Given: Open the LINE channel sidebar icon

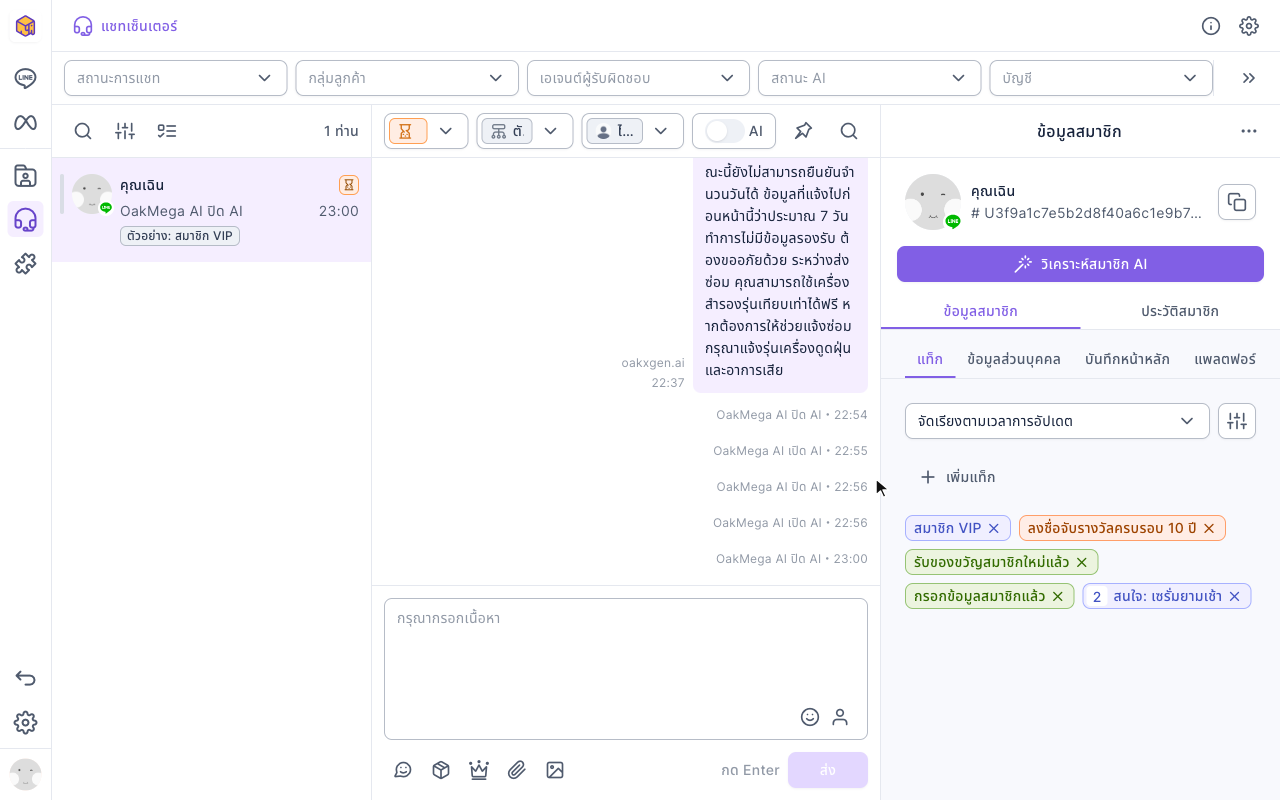Looking at the screenshot, I should [26, 78].
